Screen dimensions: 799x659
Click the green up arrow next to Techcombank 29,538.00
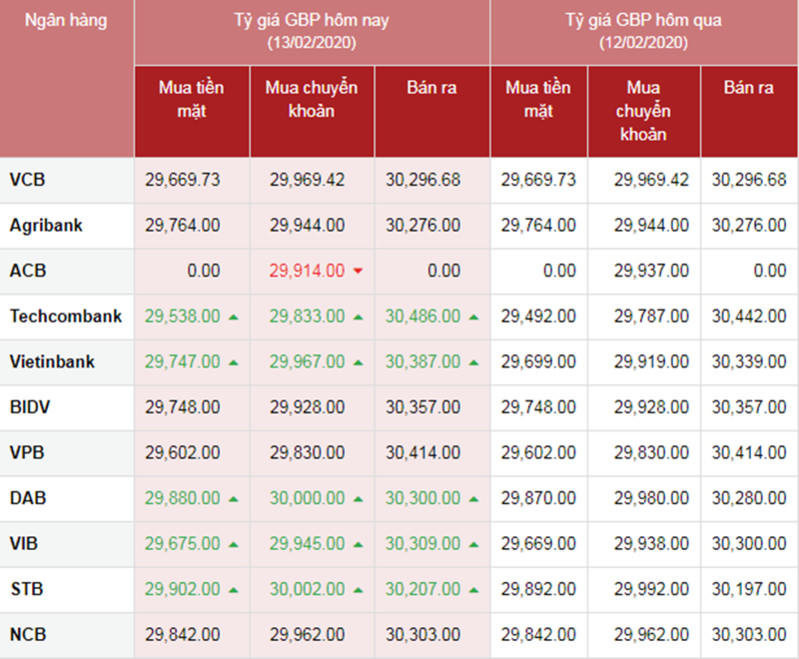(x=233, y=317)
